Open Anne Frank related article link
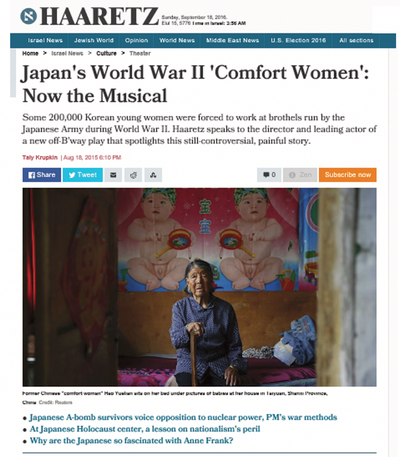Viewport: 400px width, 457px height. (x=131, y=441)
